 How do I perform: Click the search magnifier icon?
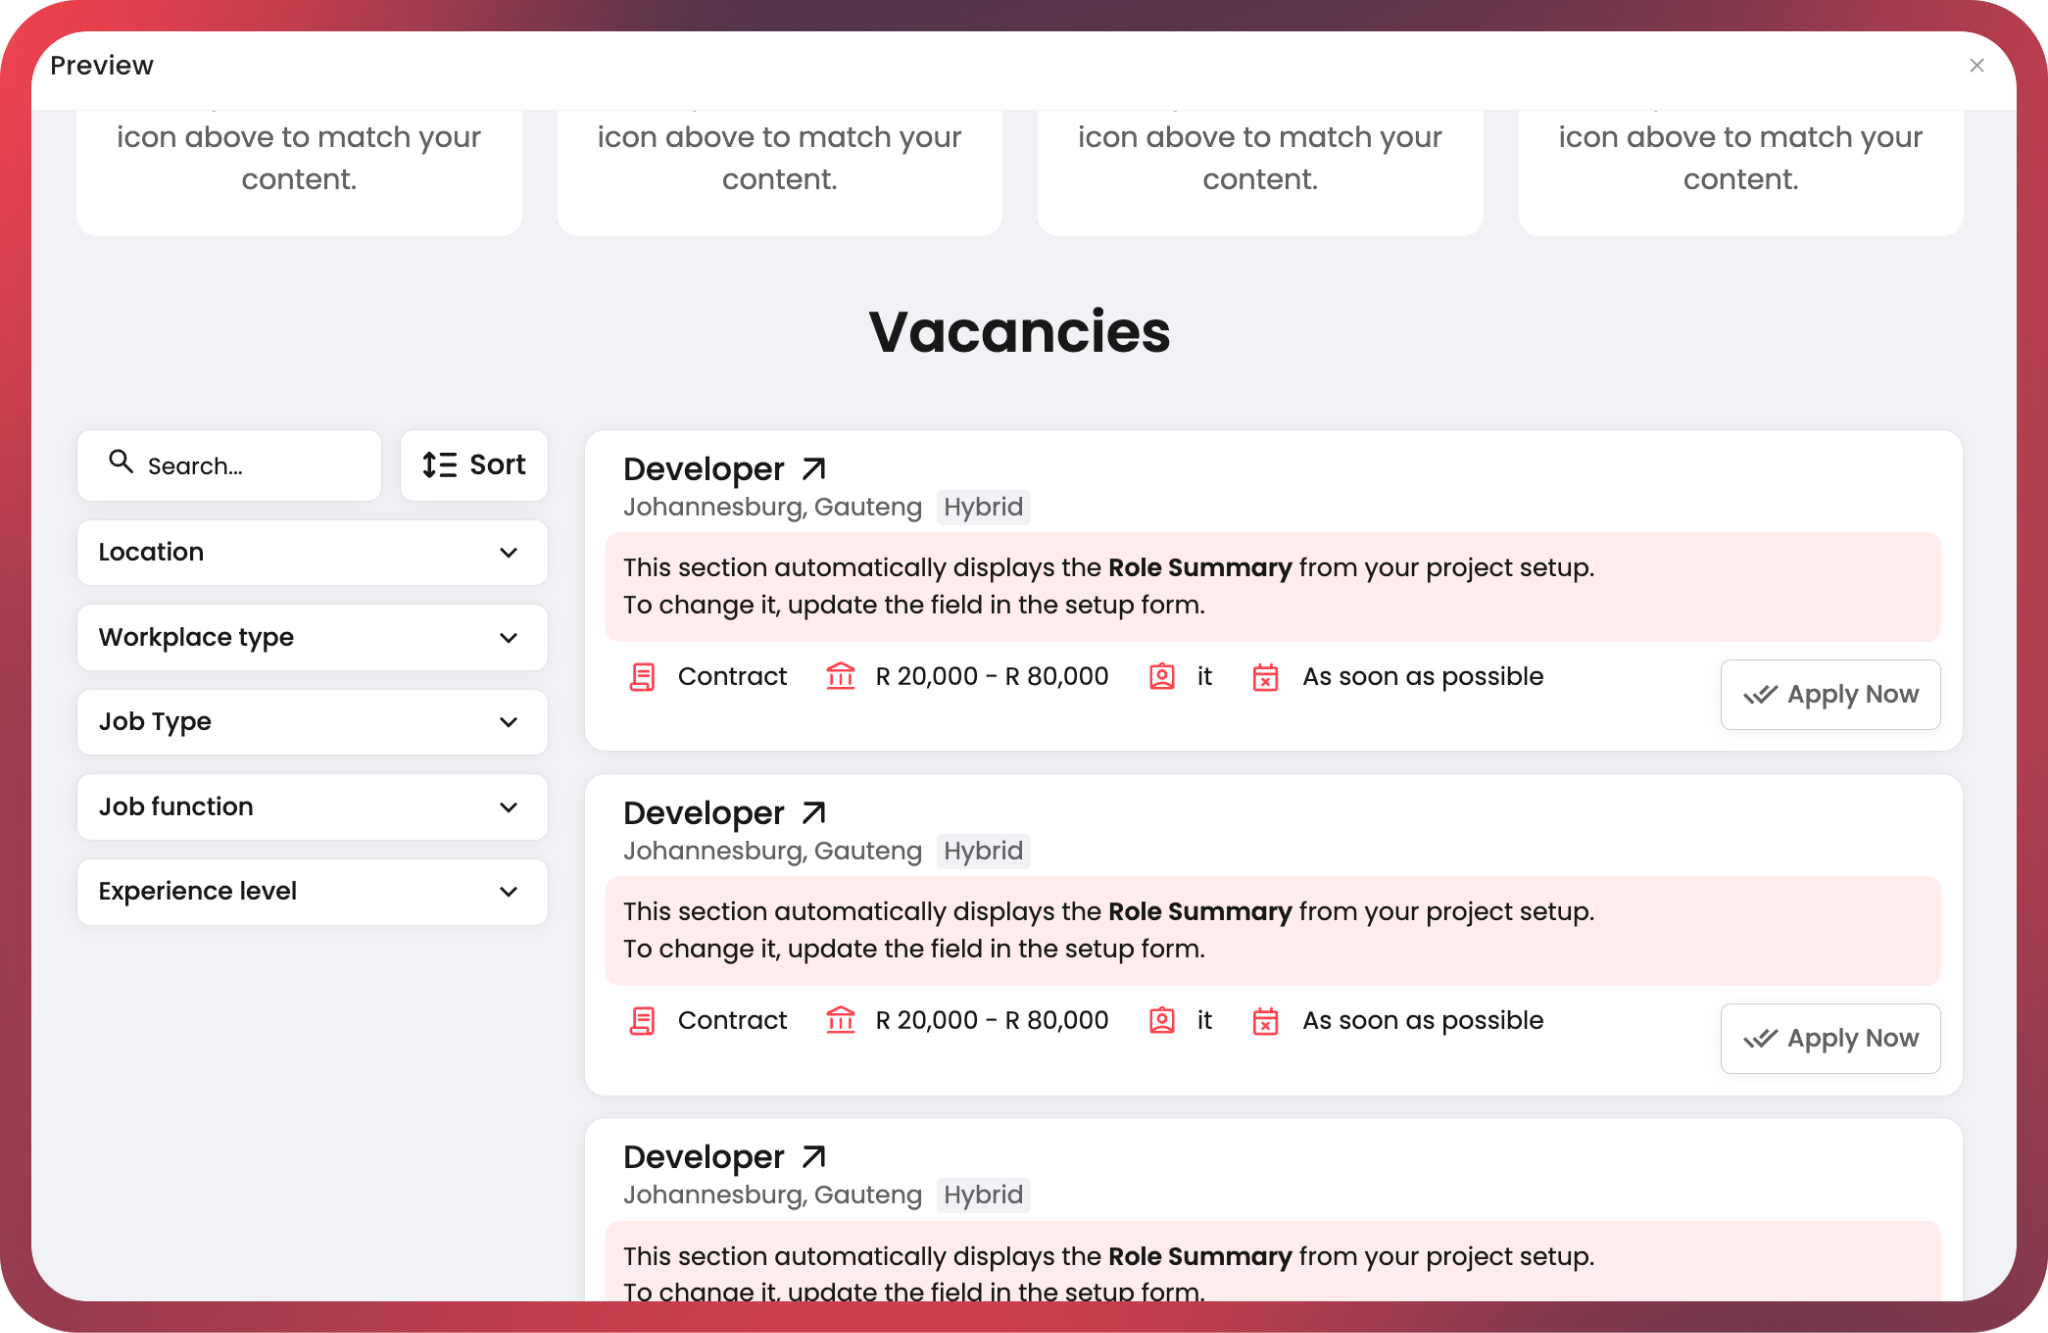click(x=121, y=461)
